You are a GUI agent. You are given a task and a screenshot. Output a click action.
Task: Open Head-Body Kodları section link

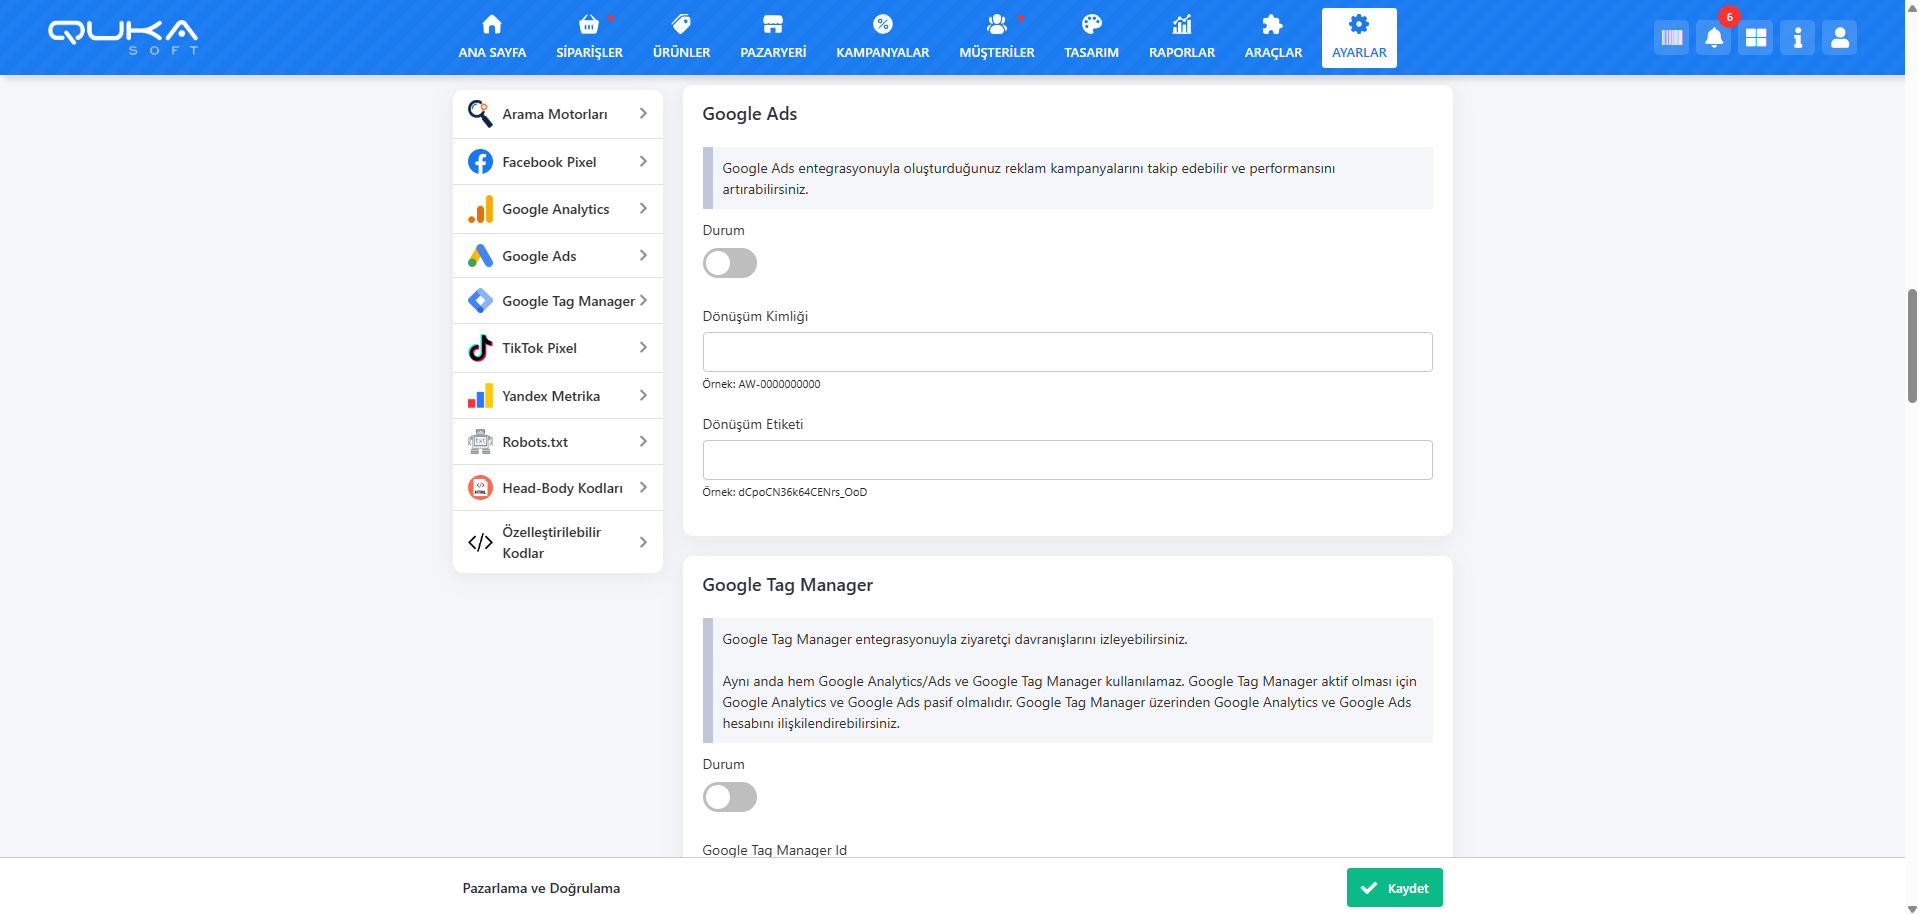[562, 488]
